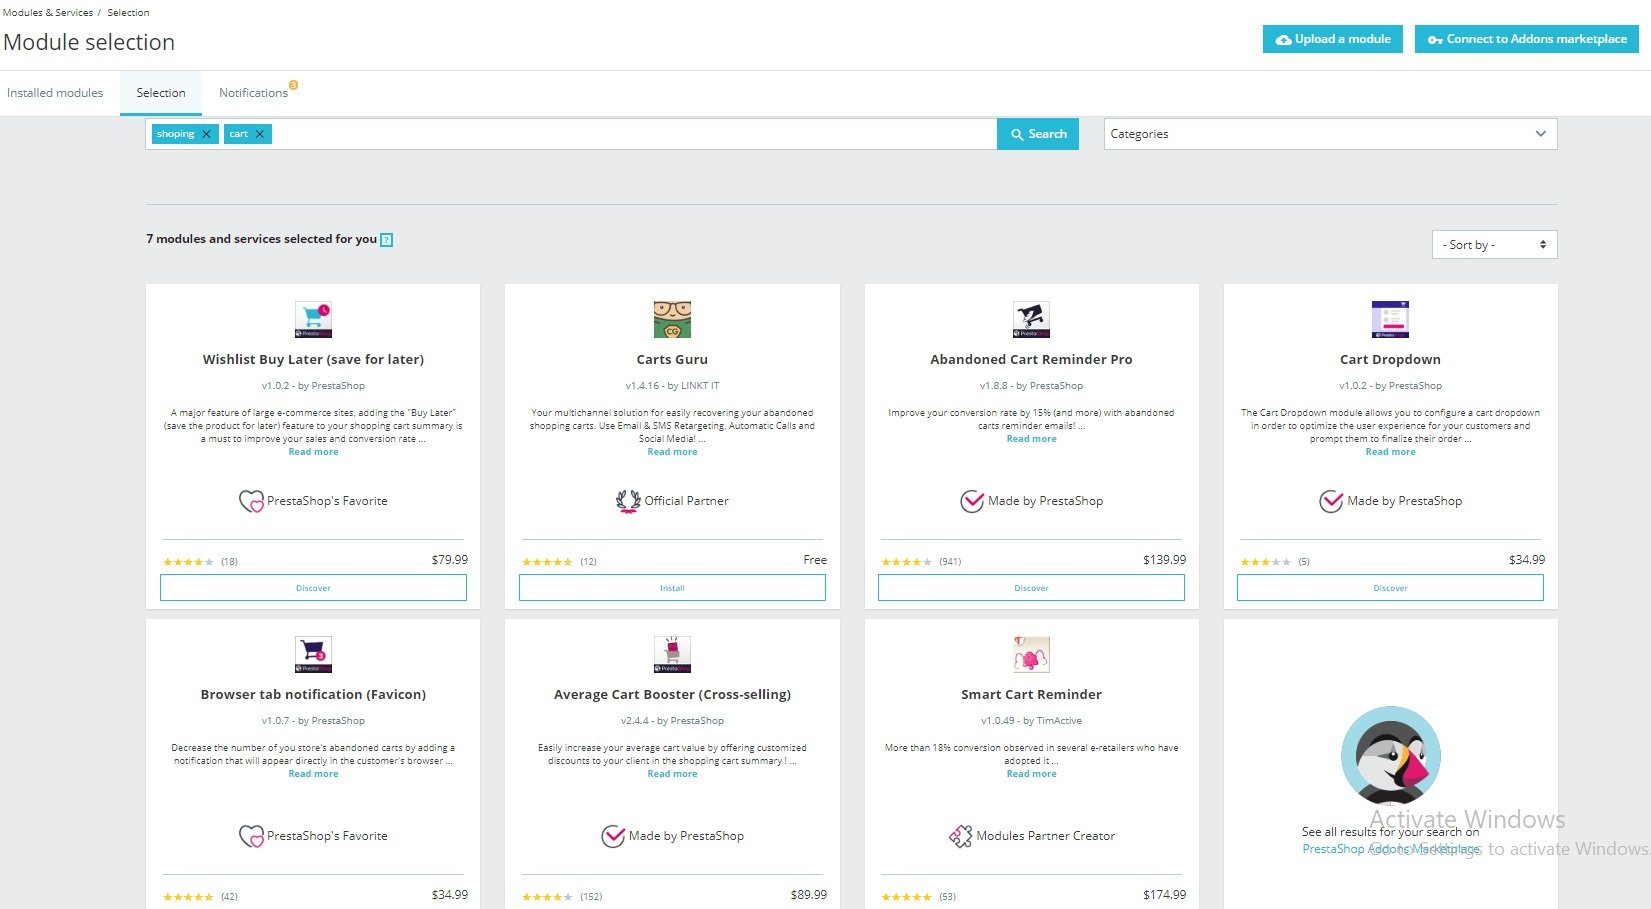This screenshot has width=1651, height=909.
Task: Open the Notifications tab
Action: point(253,93)
